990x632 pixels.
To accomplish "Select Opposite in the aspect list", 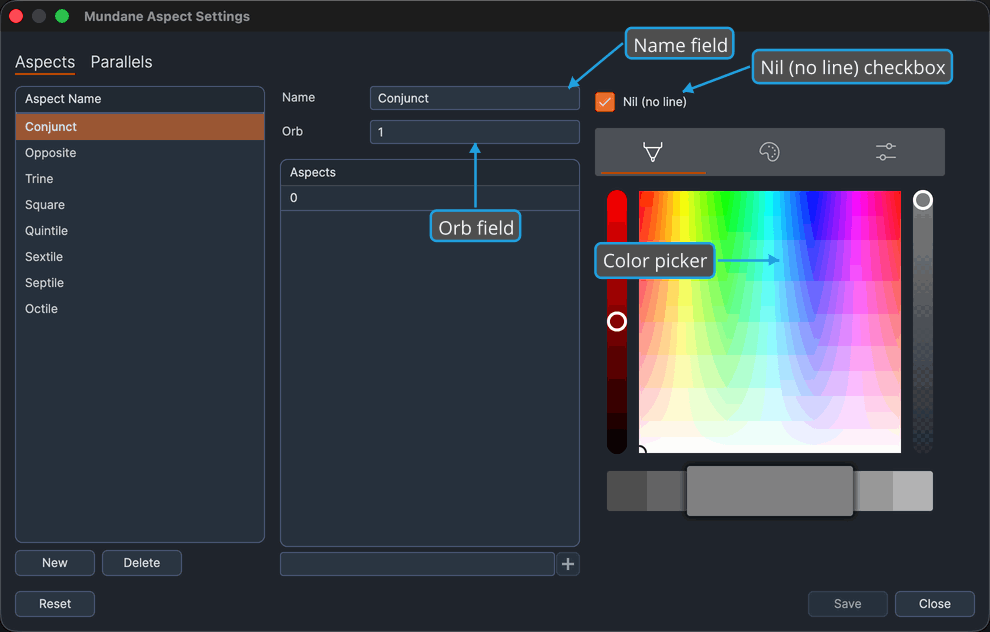I will (140, 153).
